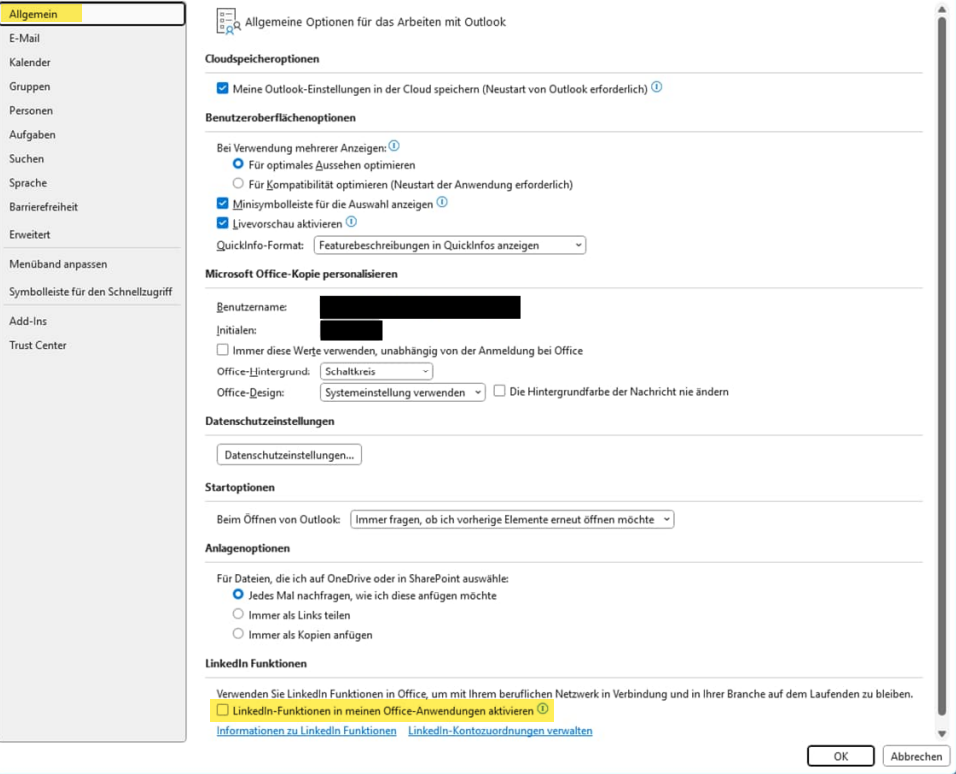Screen dimensions: 956x774
Task: Open the QuickInfo-Format dropdown
Action: [449, 245]
